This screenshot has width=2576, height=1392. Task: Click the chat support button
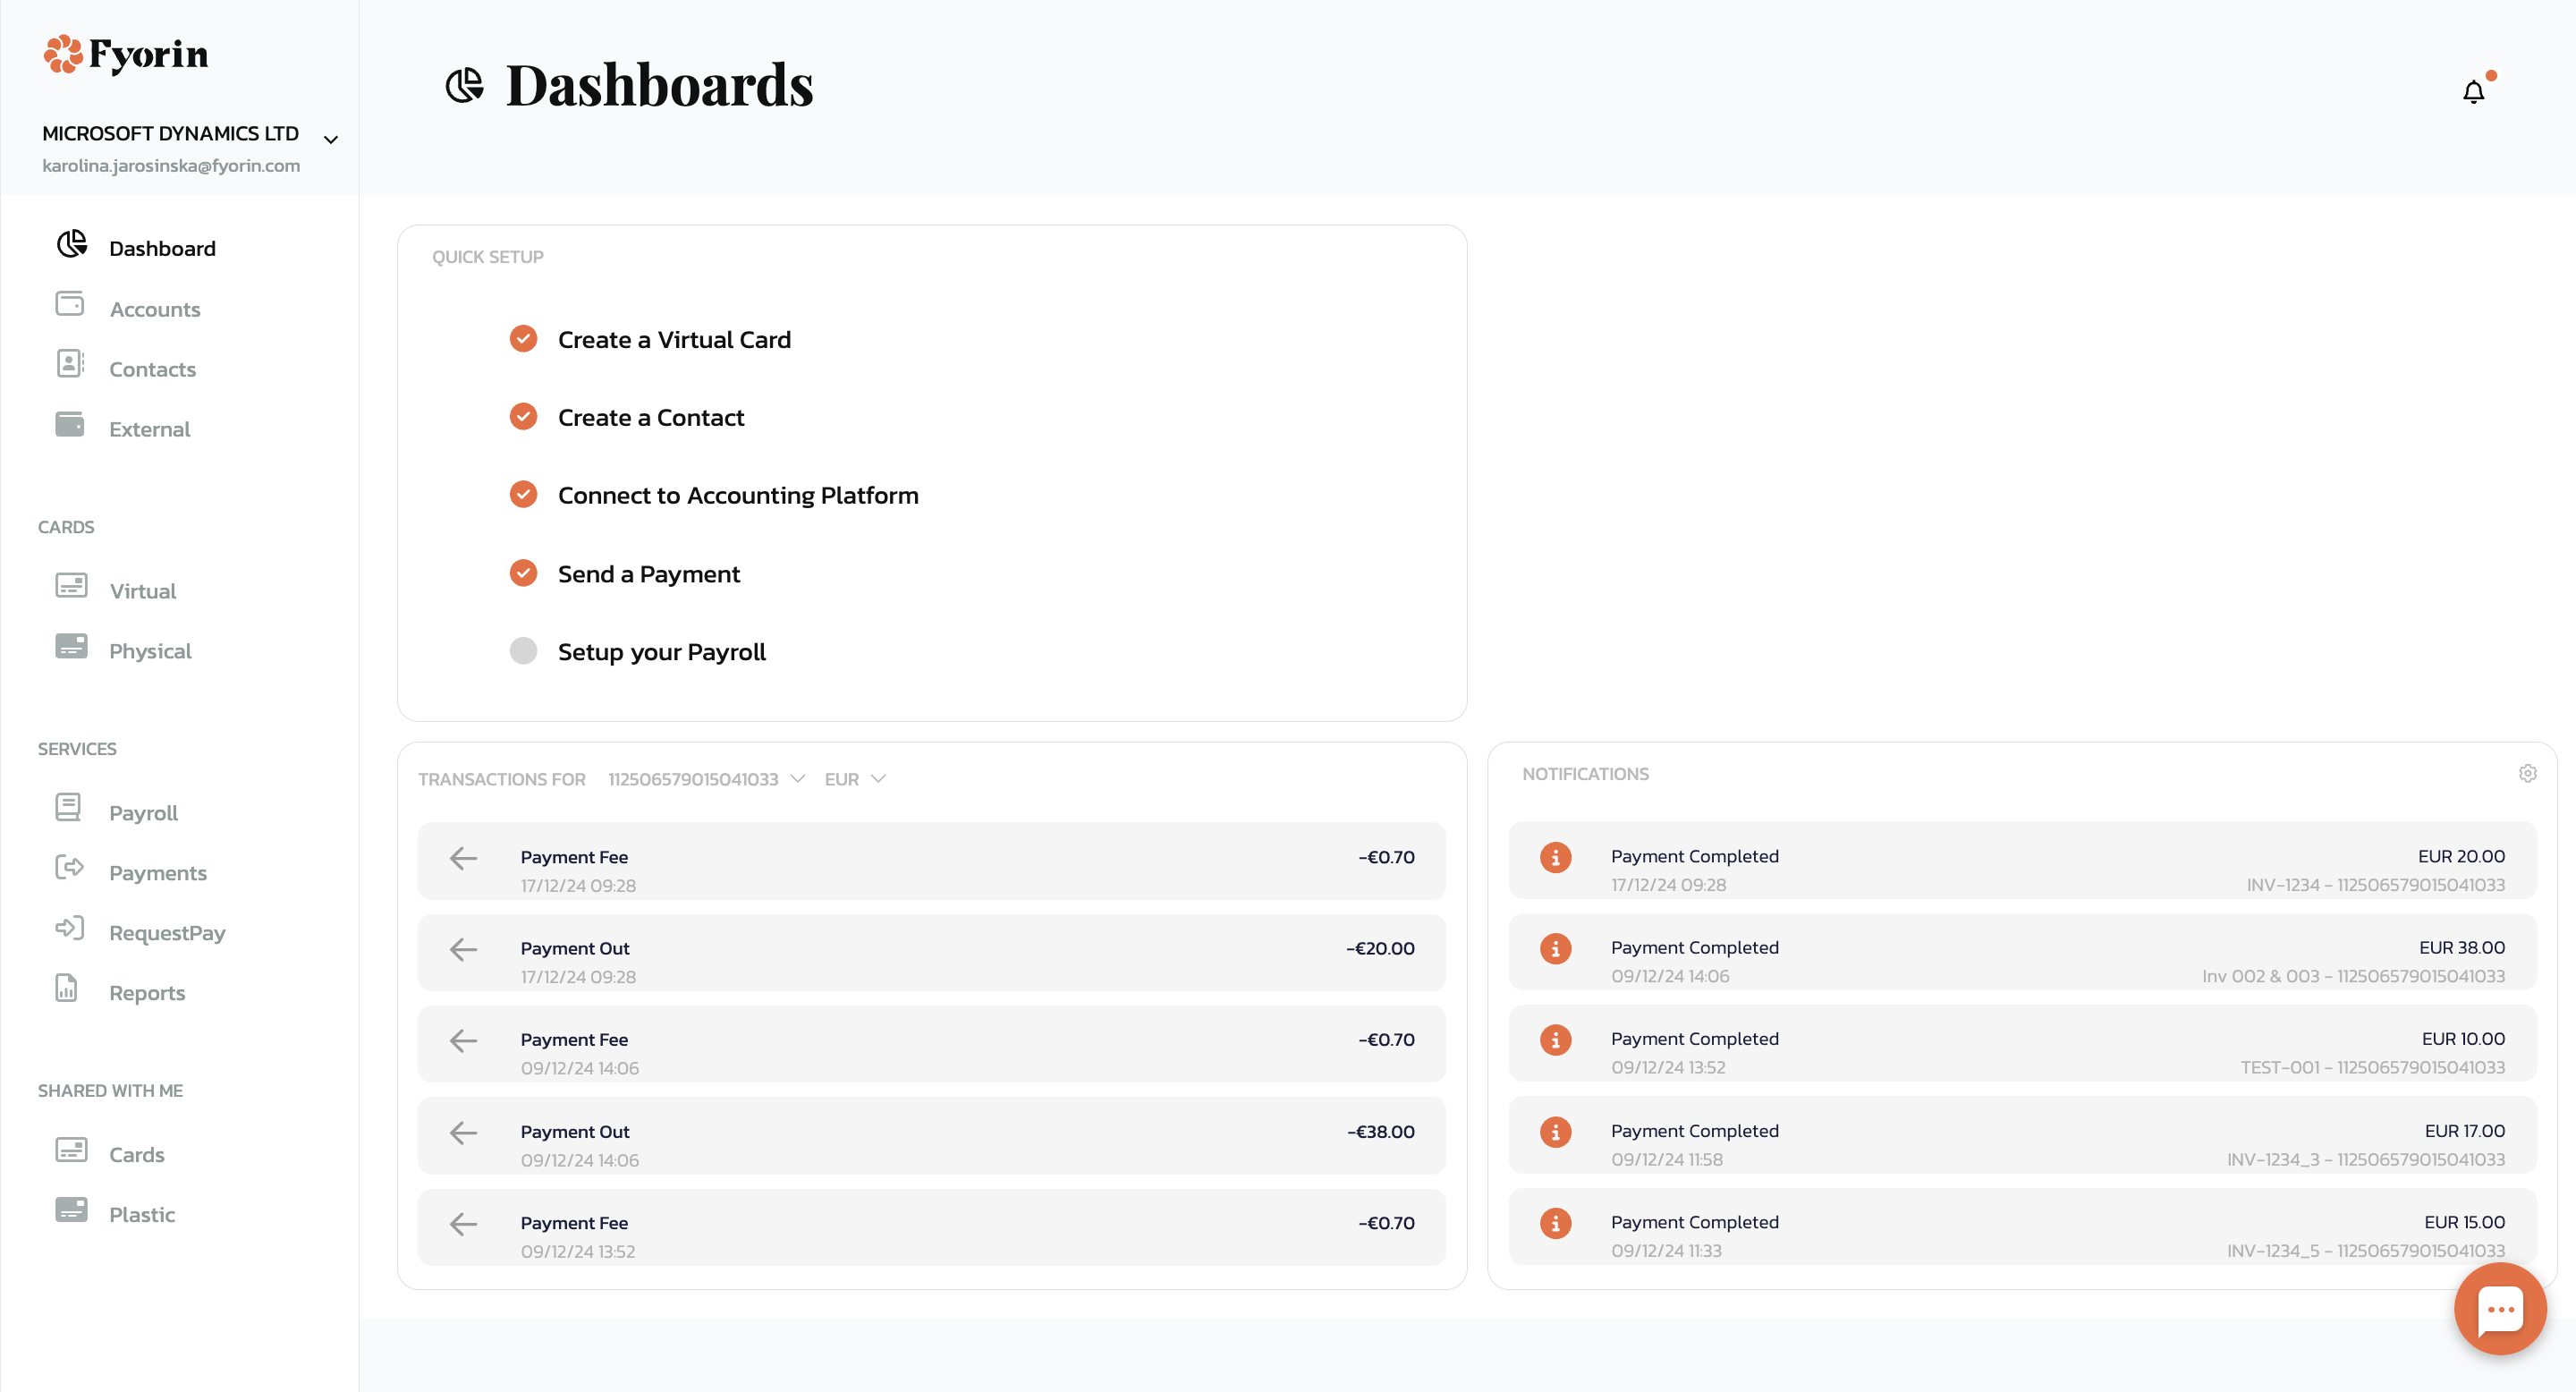click(x=2501, y=1310)
